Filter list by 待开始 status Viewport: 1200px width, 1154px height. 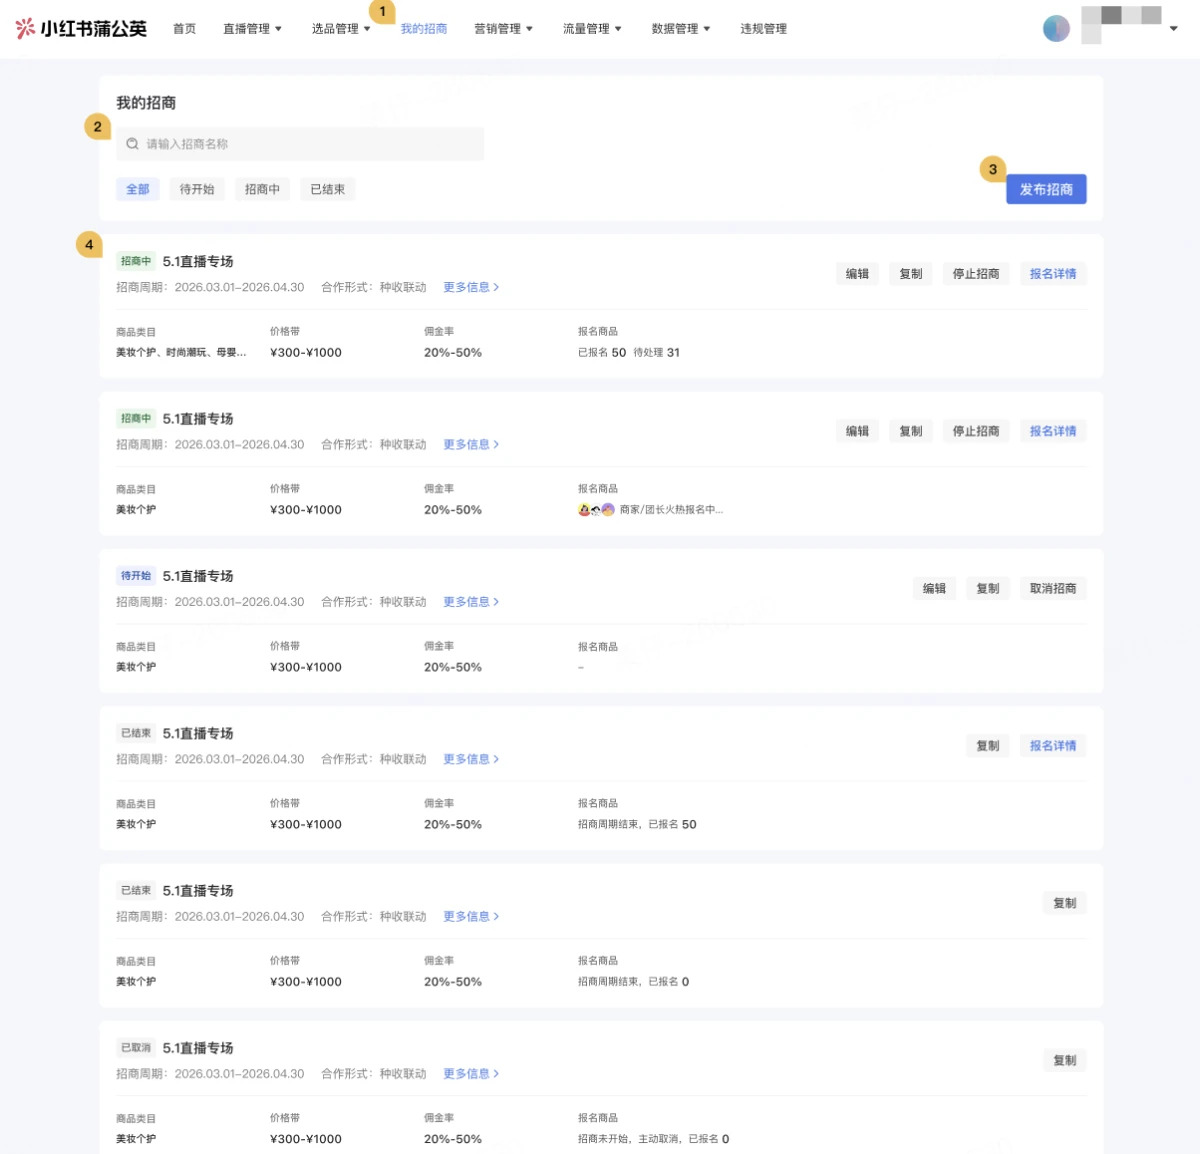coord(197,189)
